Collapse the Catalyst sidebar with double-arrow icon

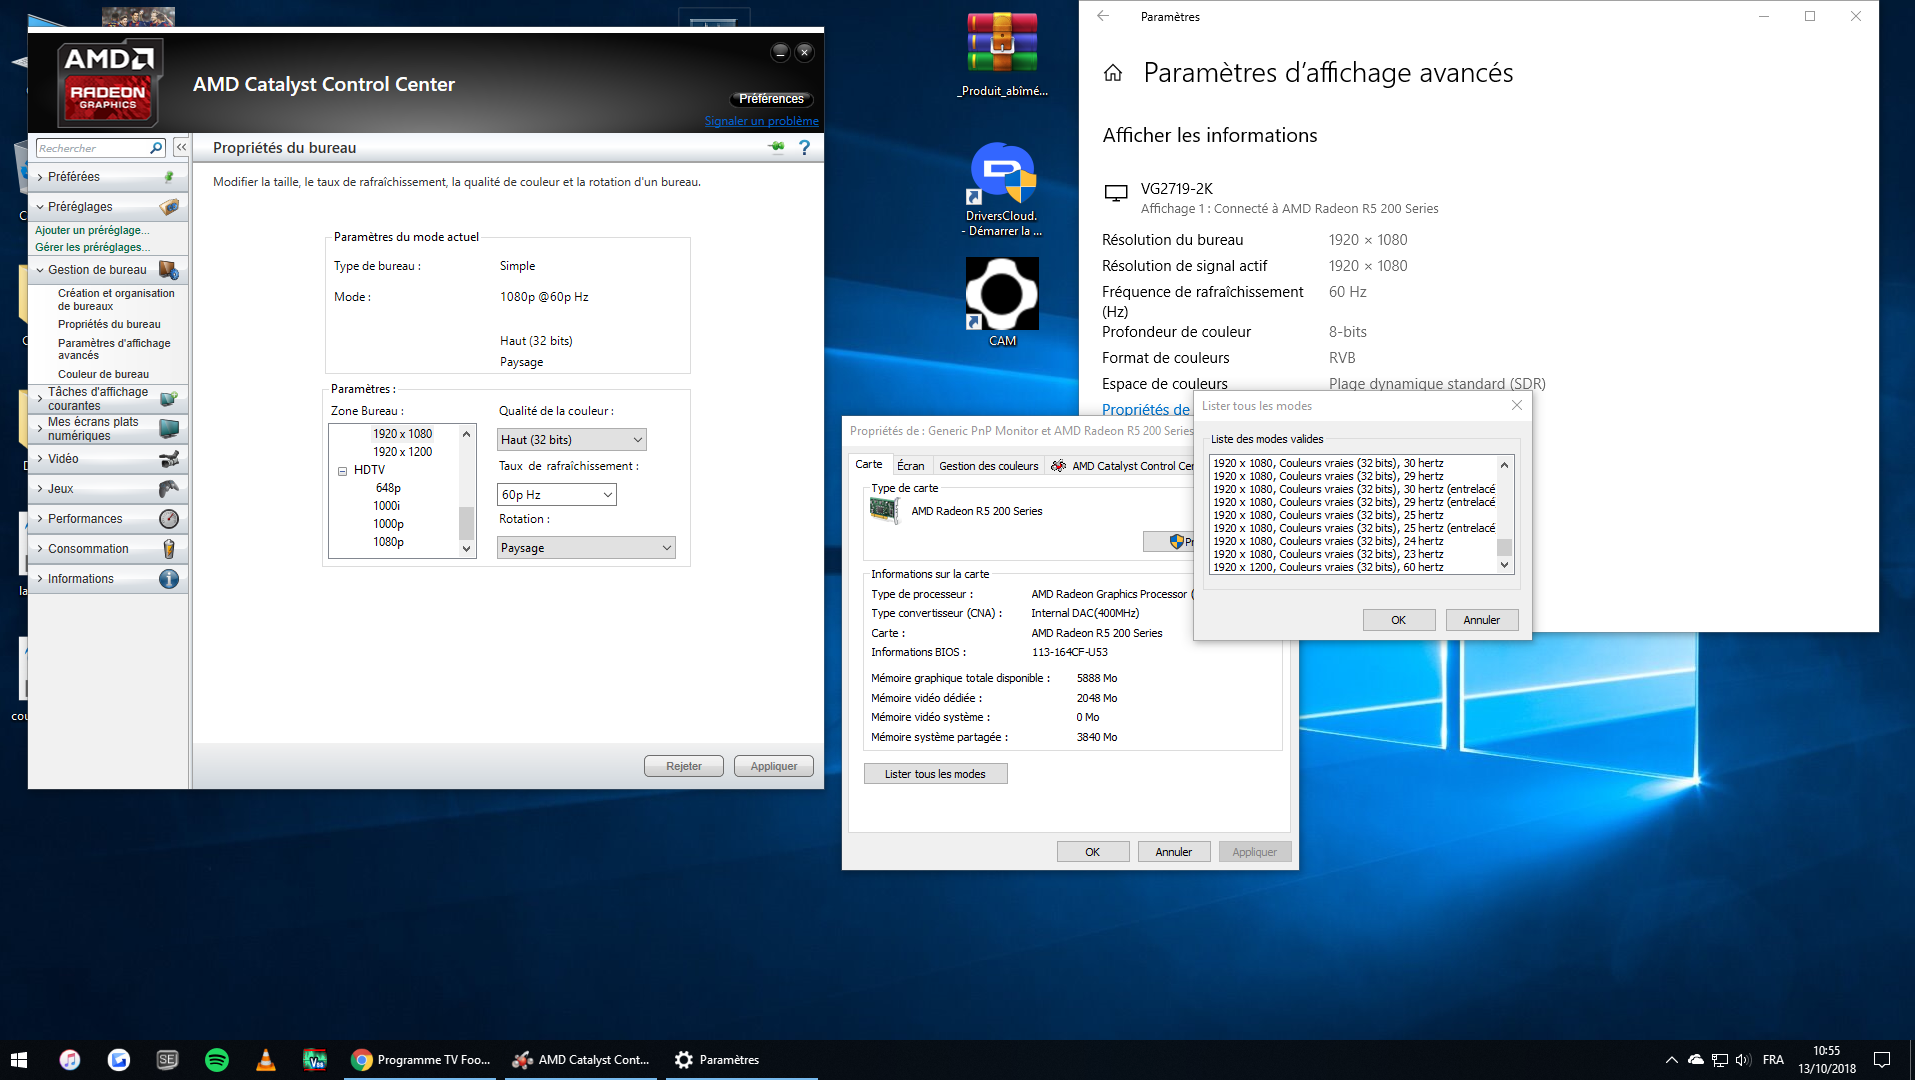[x=181, y=147]
